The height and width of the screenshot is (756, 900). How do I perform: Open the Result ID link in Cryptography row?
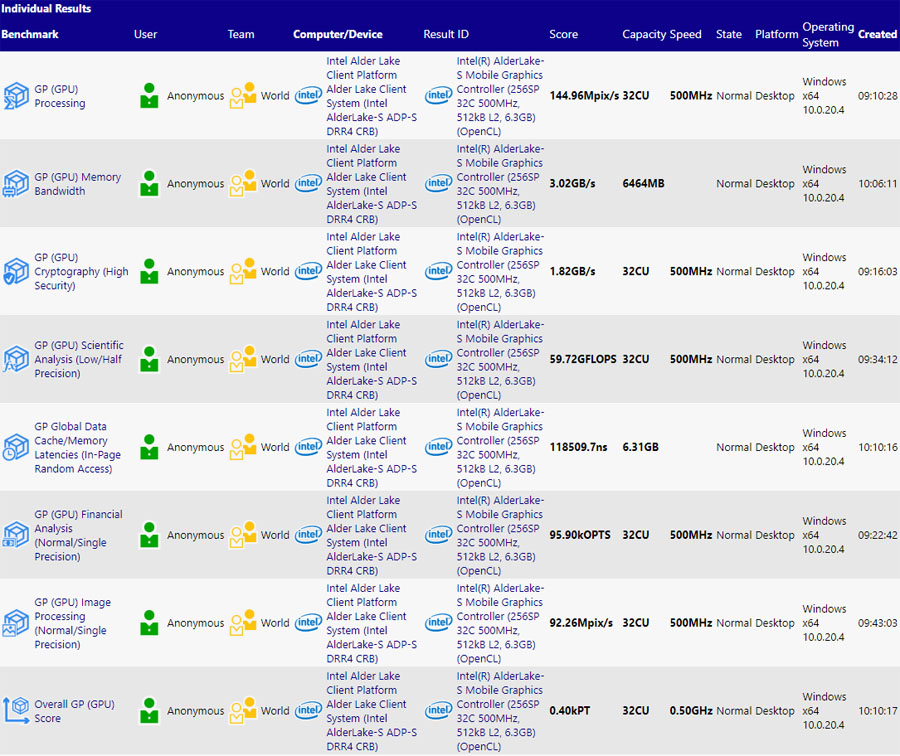(500, 272)
